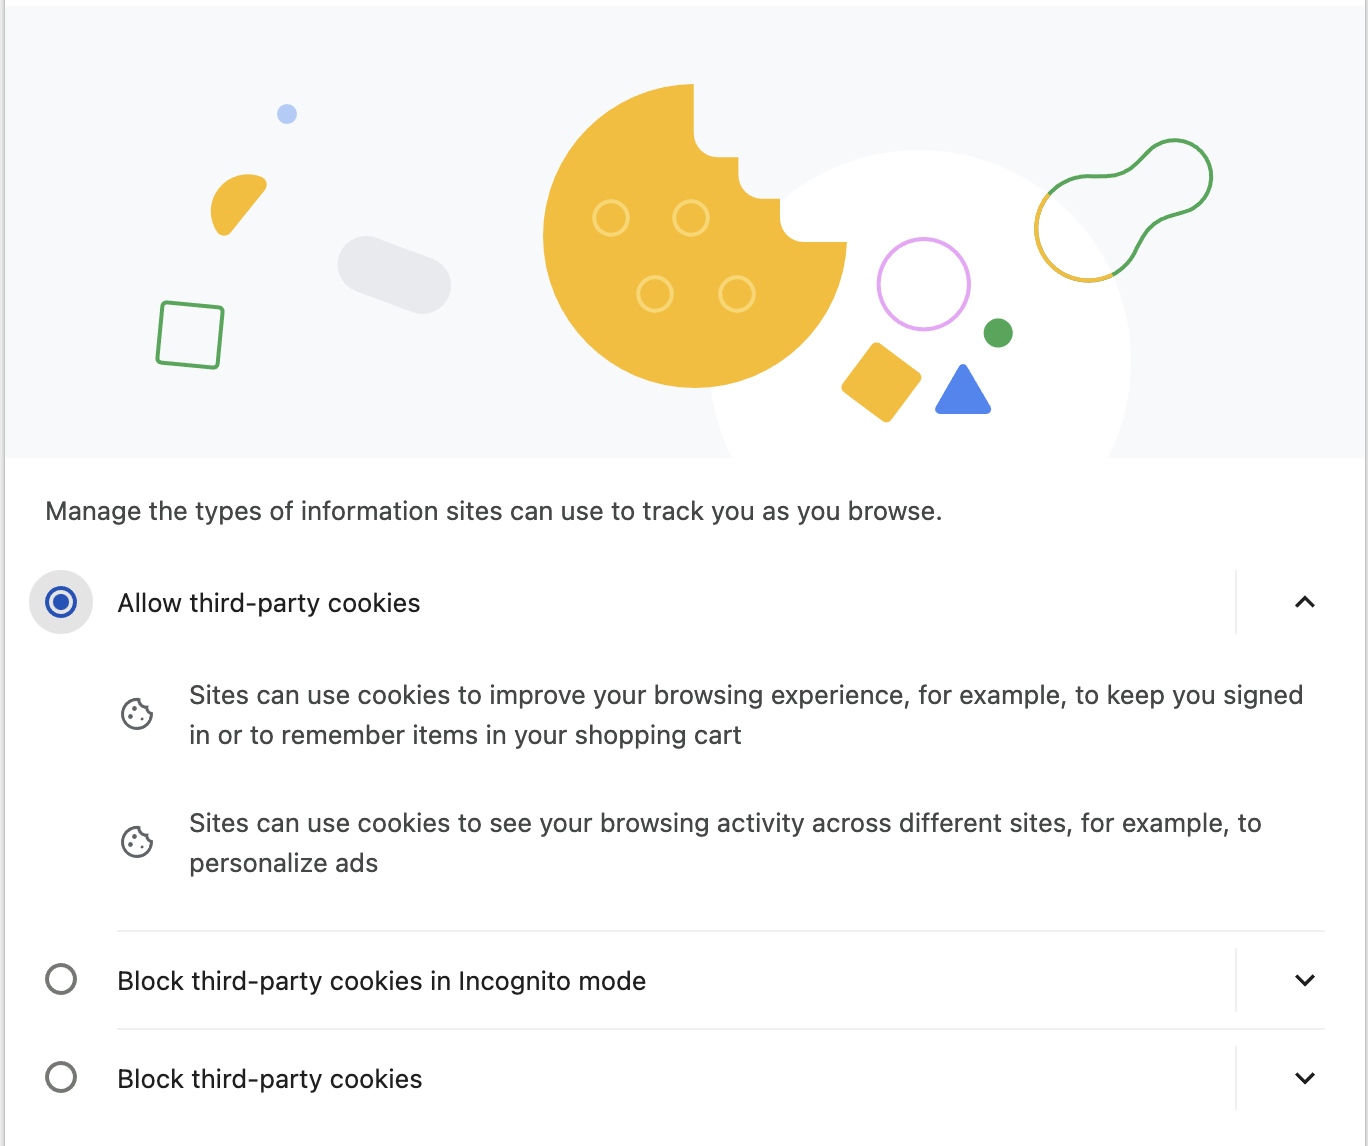This screenshot has height=1146, width=1368.
Task: Click the green outlined square shape
Action: (x=190, y=335)
